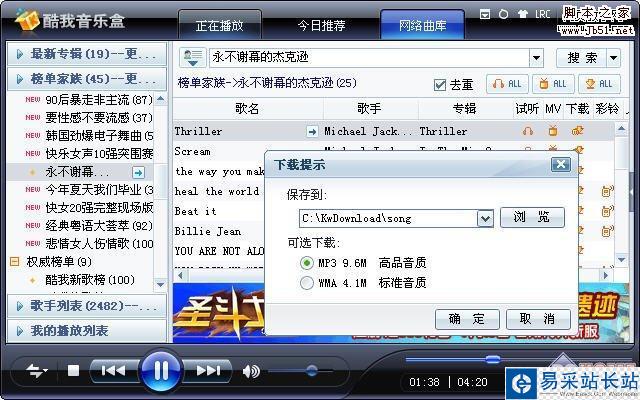Open the play mode arrows menu
The width and height of the screenshot is (640, 400).
tap(37, 371)
